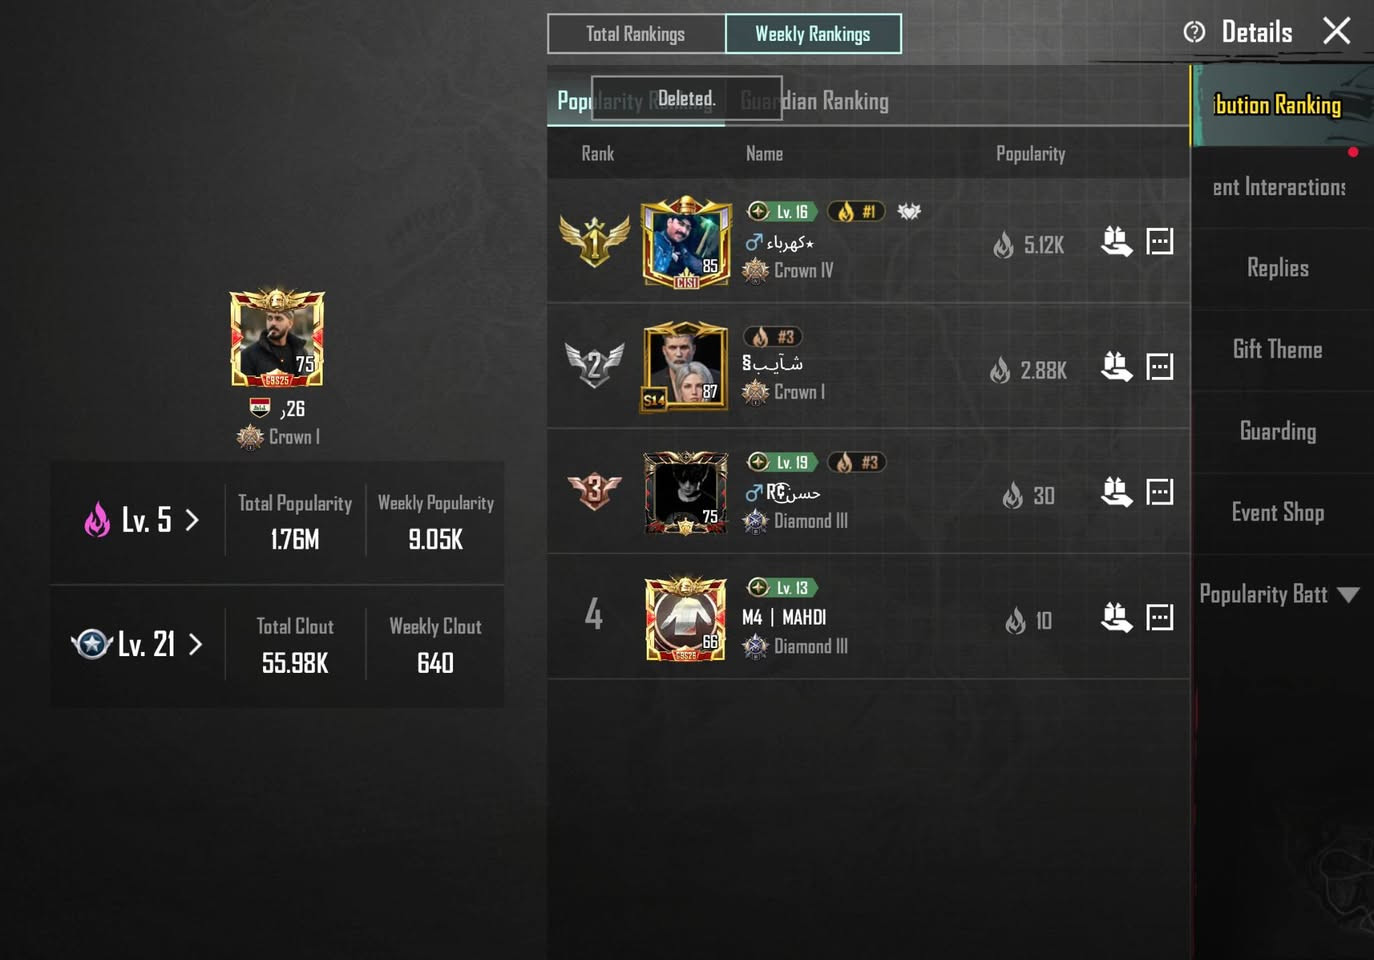Viewport: 1374px width, 960px height.
Task: Open chat icon for M4 | MAHDI
Action: [1160, 618]
